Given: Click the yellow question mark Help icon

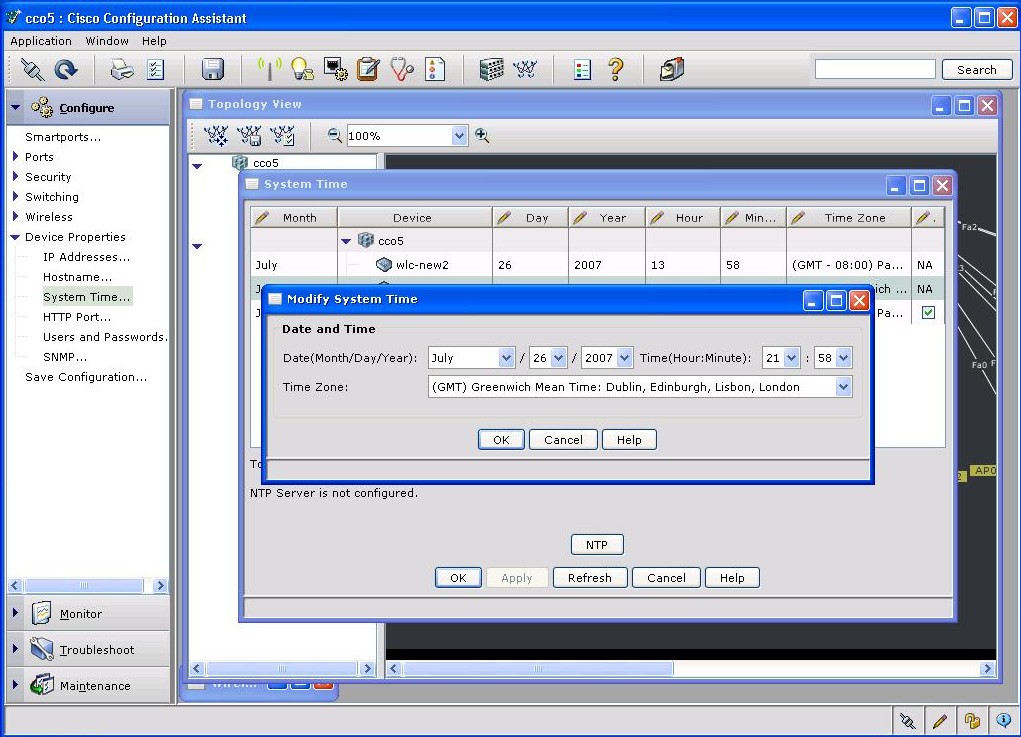Looking at the screenshot, I should coord(615,69).
